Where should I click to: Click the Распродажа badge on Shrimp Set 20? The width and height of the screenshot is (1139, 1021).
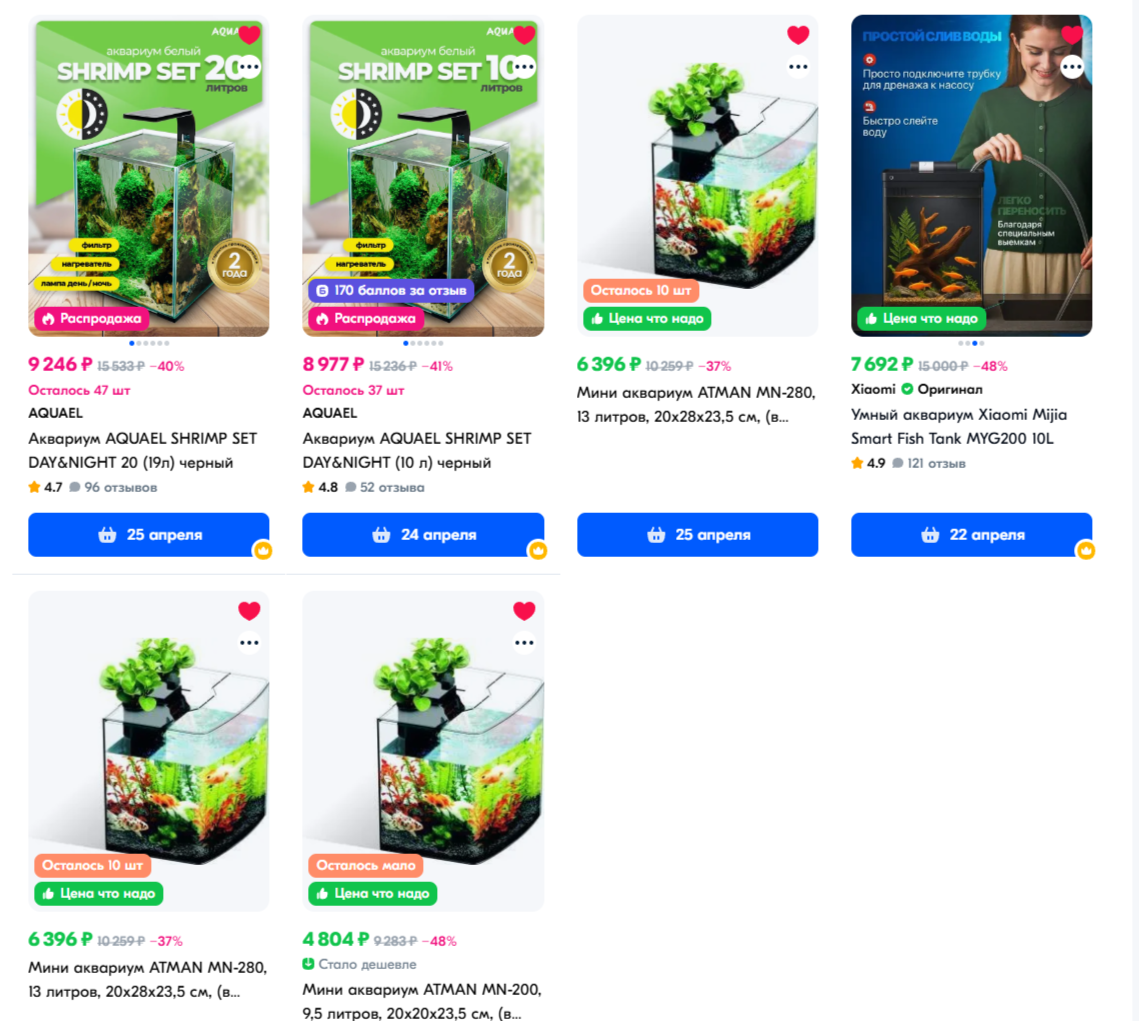tap(92, 318)
